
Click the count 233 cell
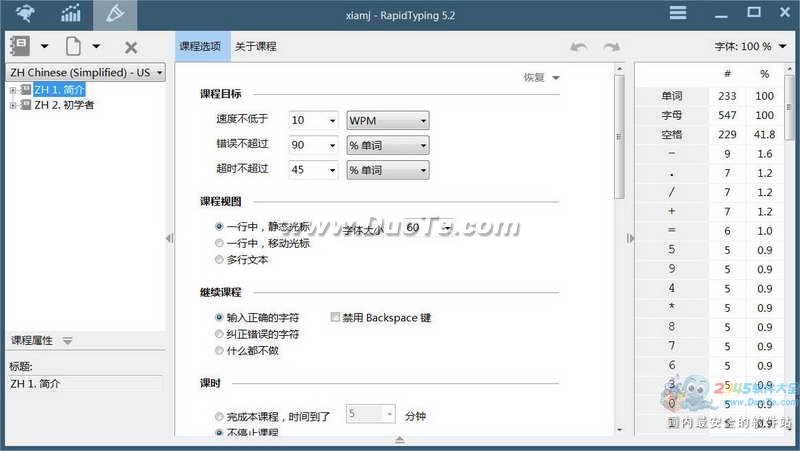[x=727, y=96]
